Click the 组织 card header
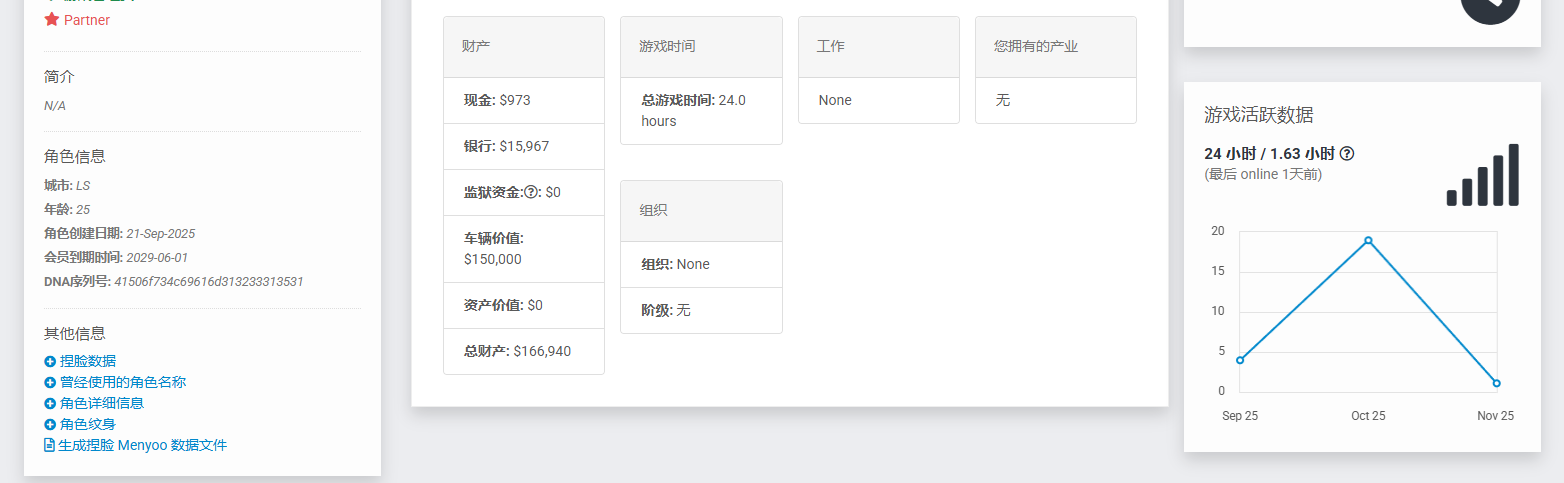 (x=701, y=211)
